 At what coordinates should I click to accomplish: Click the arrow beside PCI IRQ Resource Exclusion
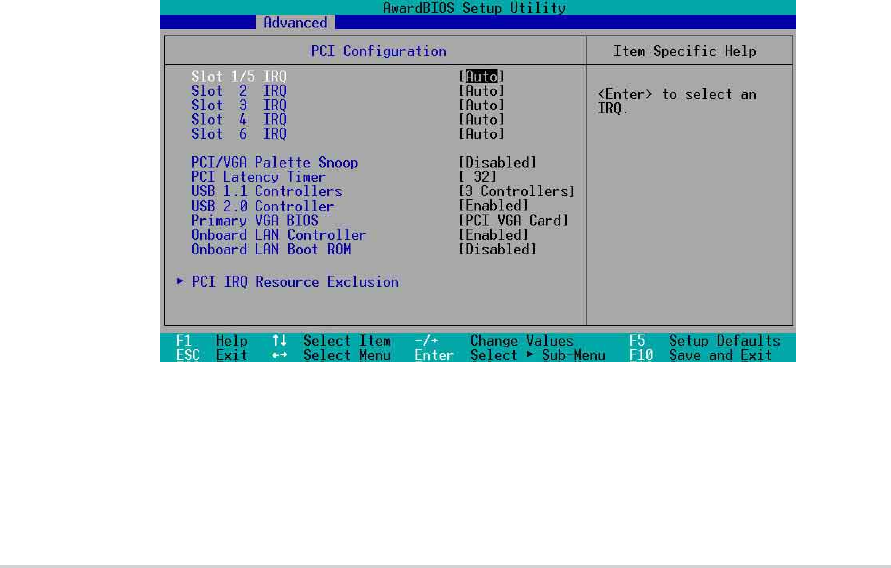point(180,282)
